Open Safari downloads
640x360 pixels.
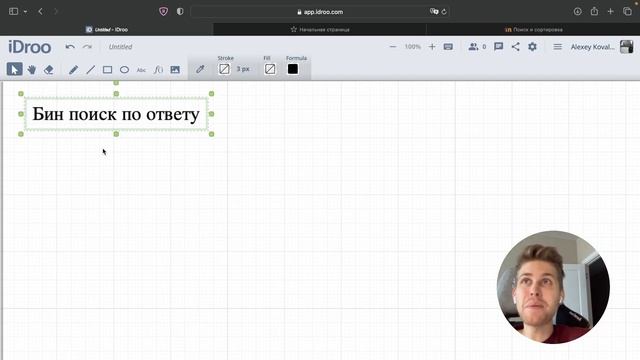[578, 11]
